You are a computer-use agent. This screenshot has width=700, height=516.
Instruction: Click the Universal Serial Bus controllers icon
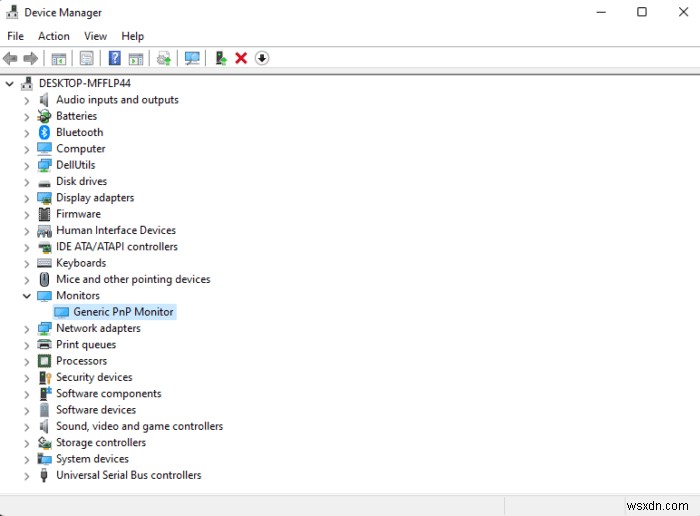pos(44,475)
